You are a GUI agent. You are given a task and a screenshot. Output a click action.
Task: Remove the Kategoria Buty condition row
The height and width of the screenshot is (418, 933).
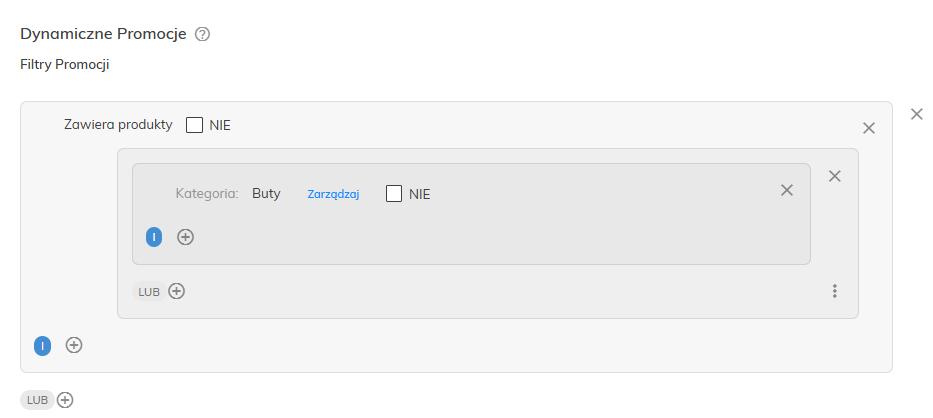click(x=787, y=190)
